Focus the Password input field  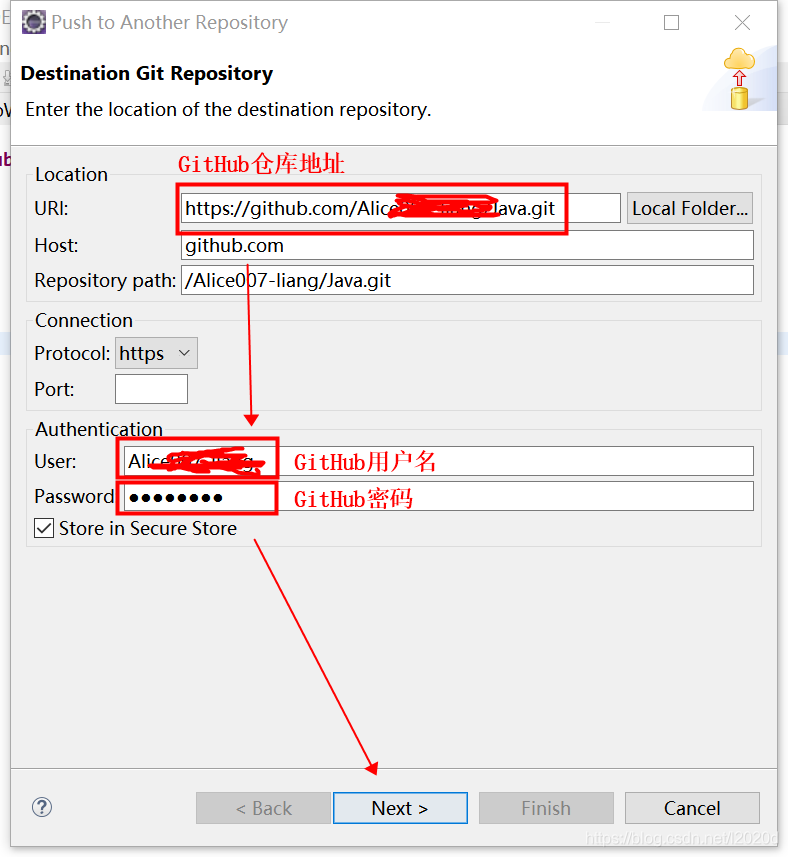click(438, 496)
